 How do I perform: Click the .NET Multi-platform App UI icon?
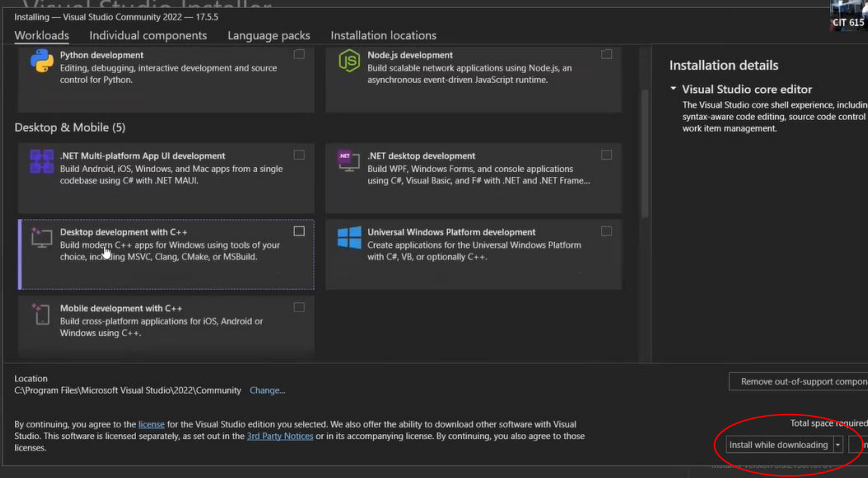42,162
